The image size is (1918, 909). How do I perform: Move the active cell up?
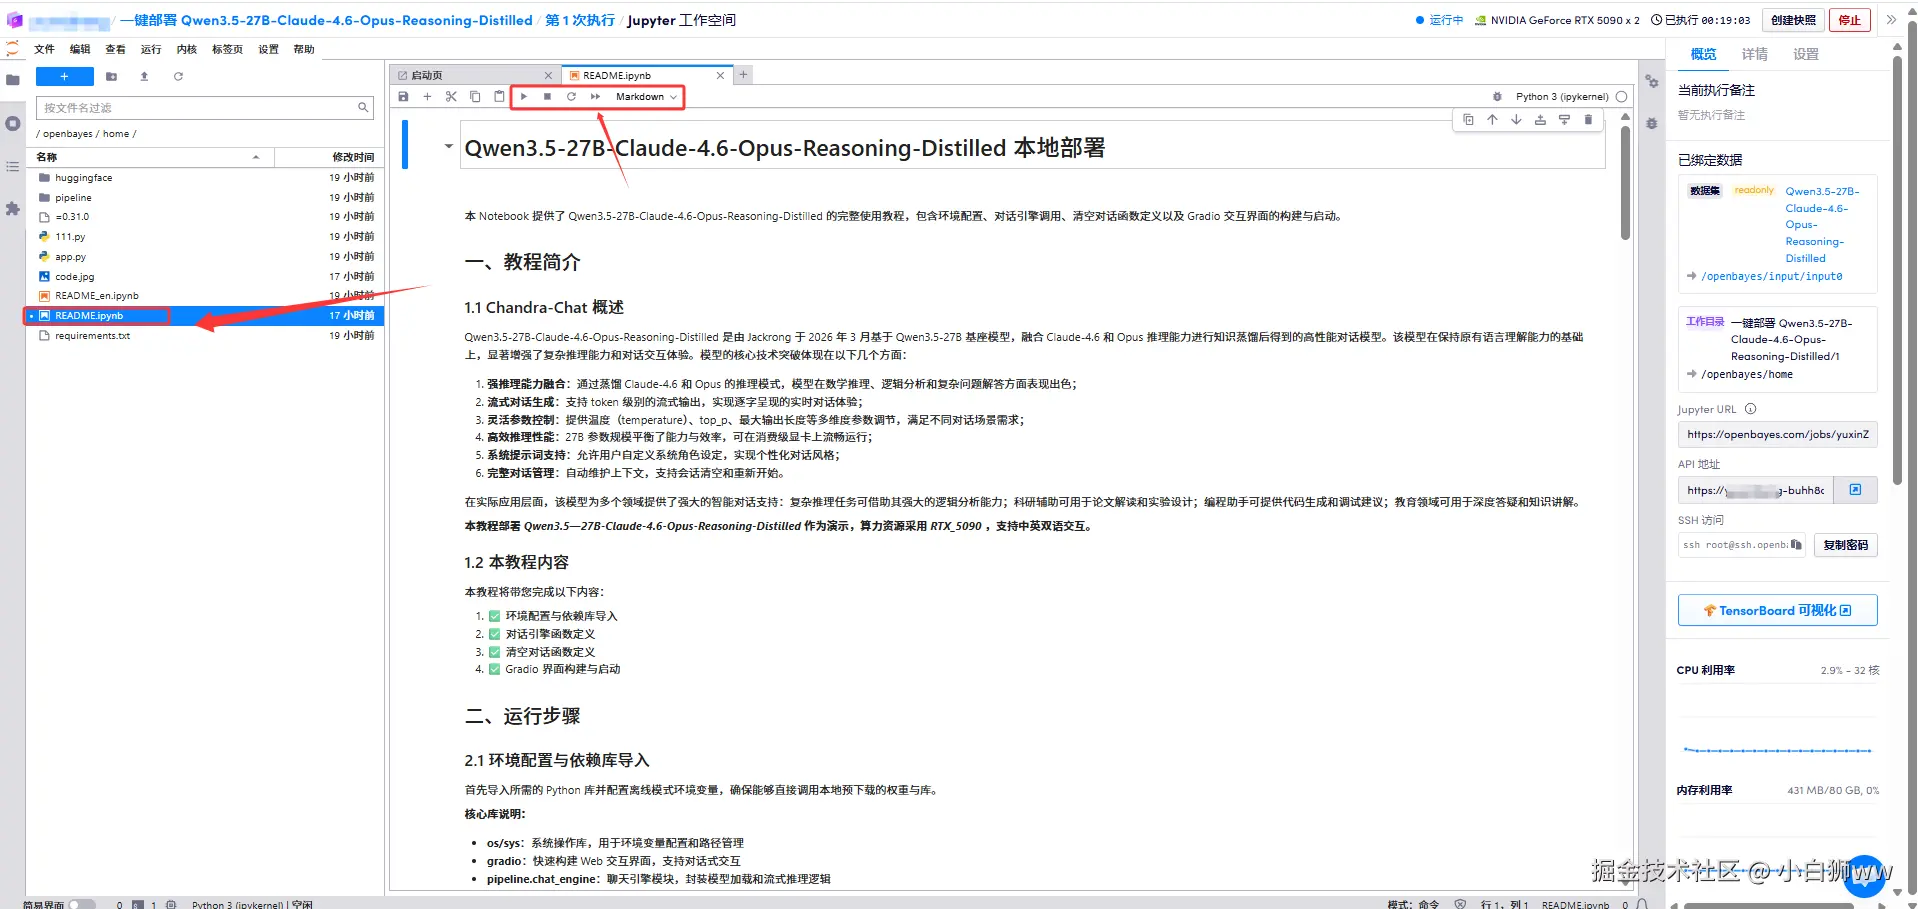point(1492,120)
